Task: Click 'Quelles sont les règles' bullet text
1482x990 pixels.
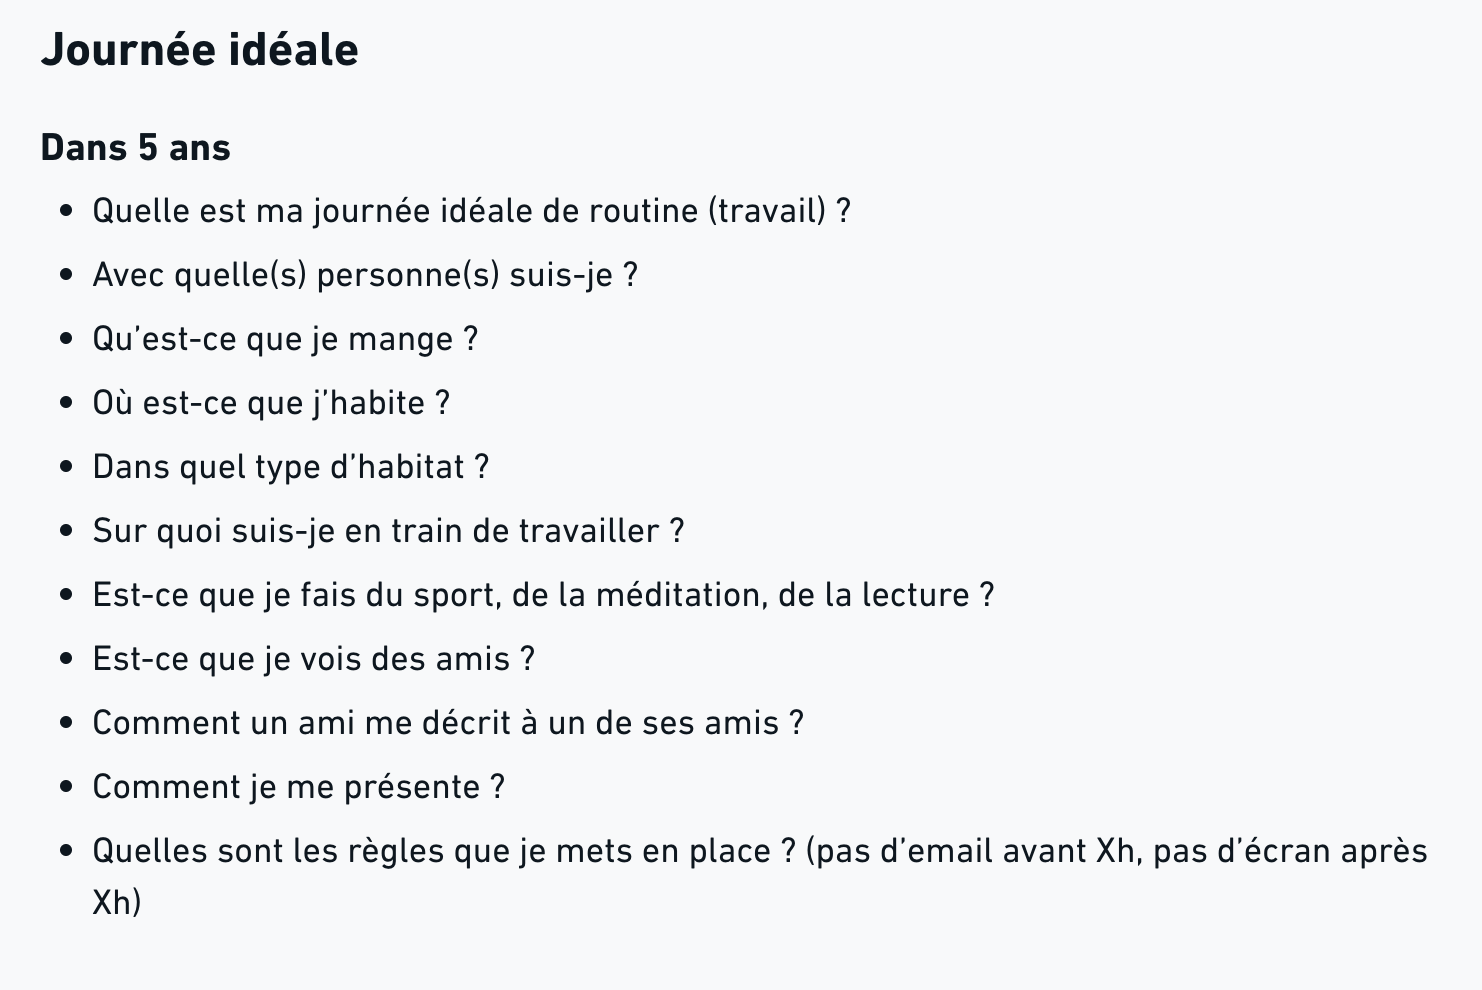Action: [760, 876]
